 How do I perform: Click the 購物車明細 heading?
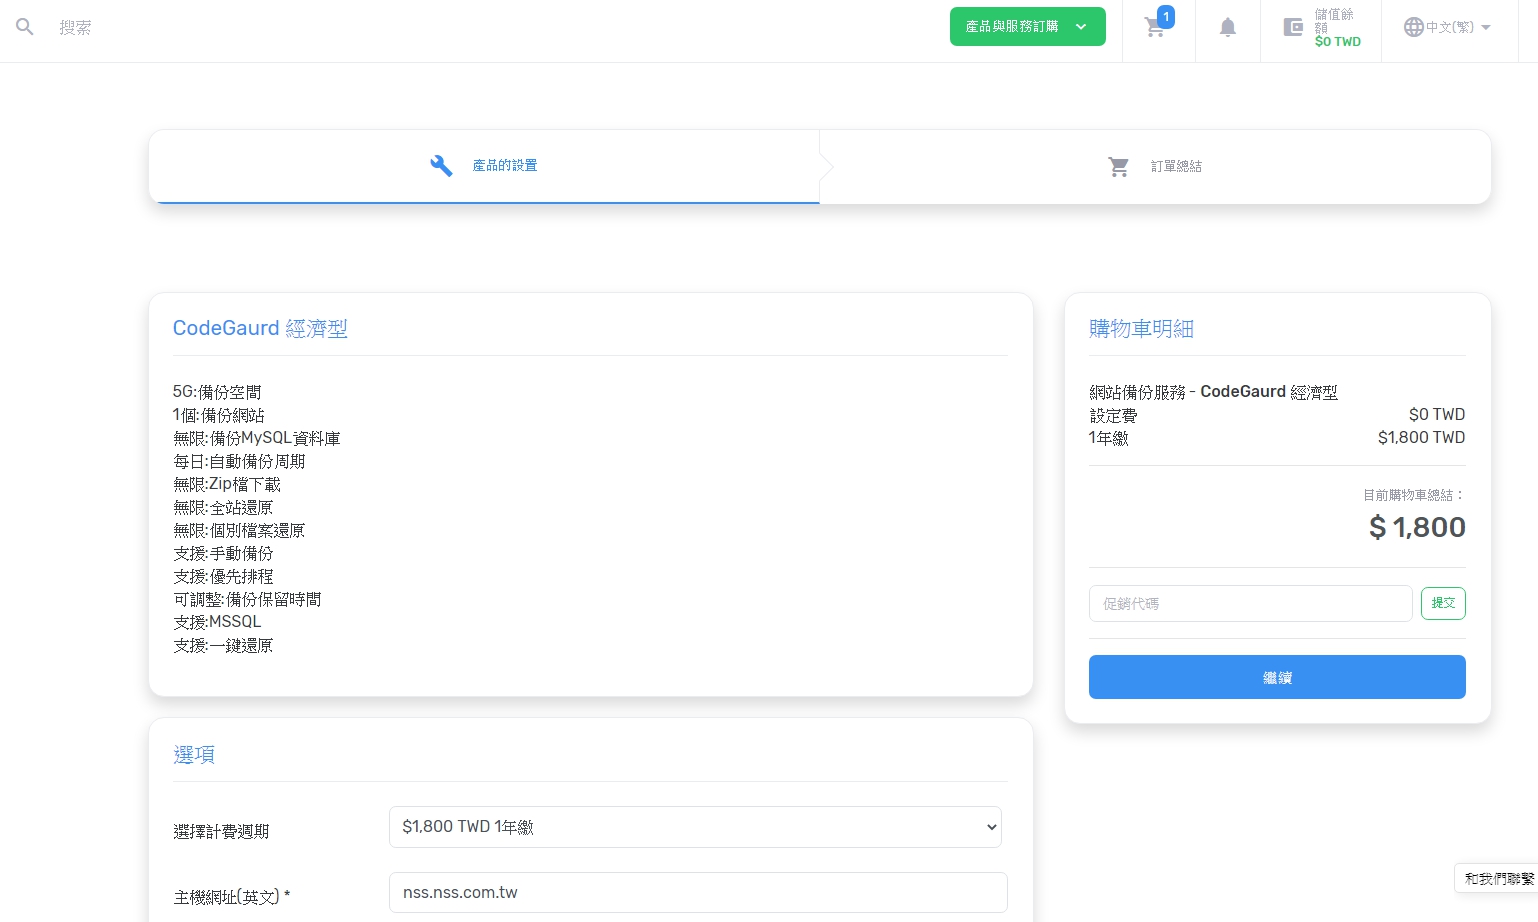pyautogui.click(x=1141, y=328)
